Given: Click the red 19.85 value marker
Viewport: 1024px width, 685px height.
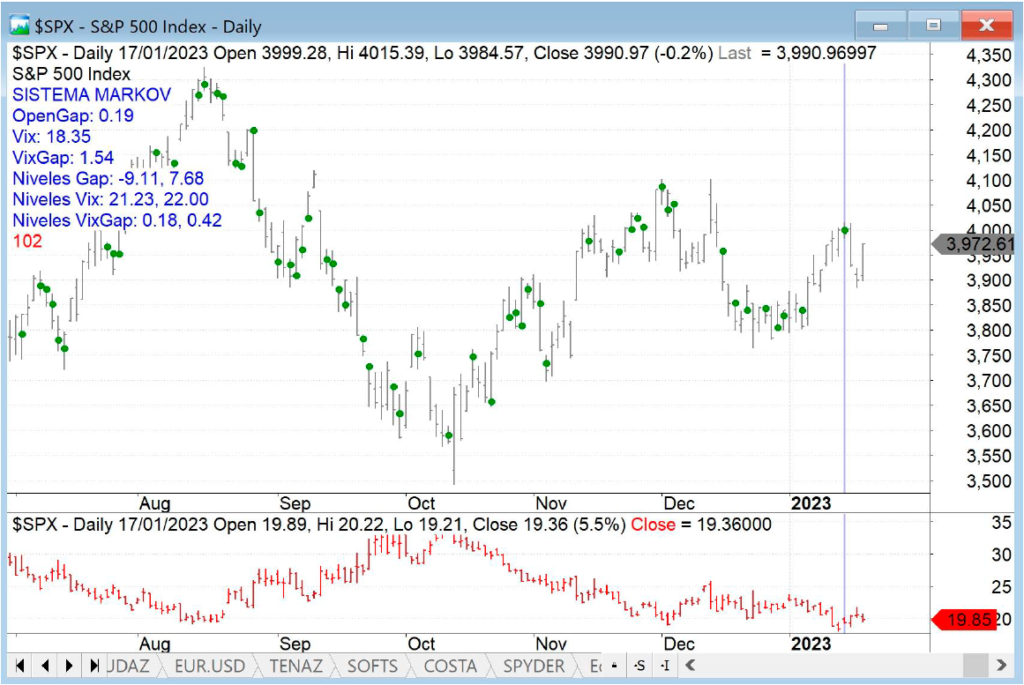Looking at the screenshot, I should [965, 619].
